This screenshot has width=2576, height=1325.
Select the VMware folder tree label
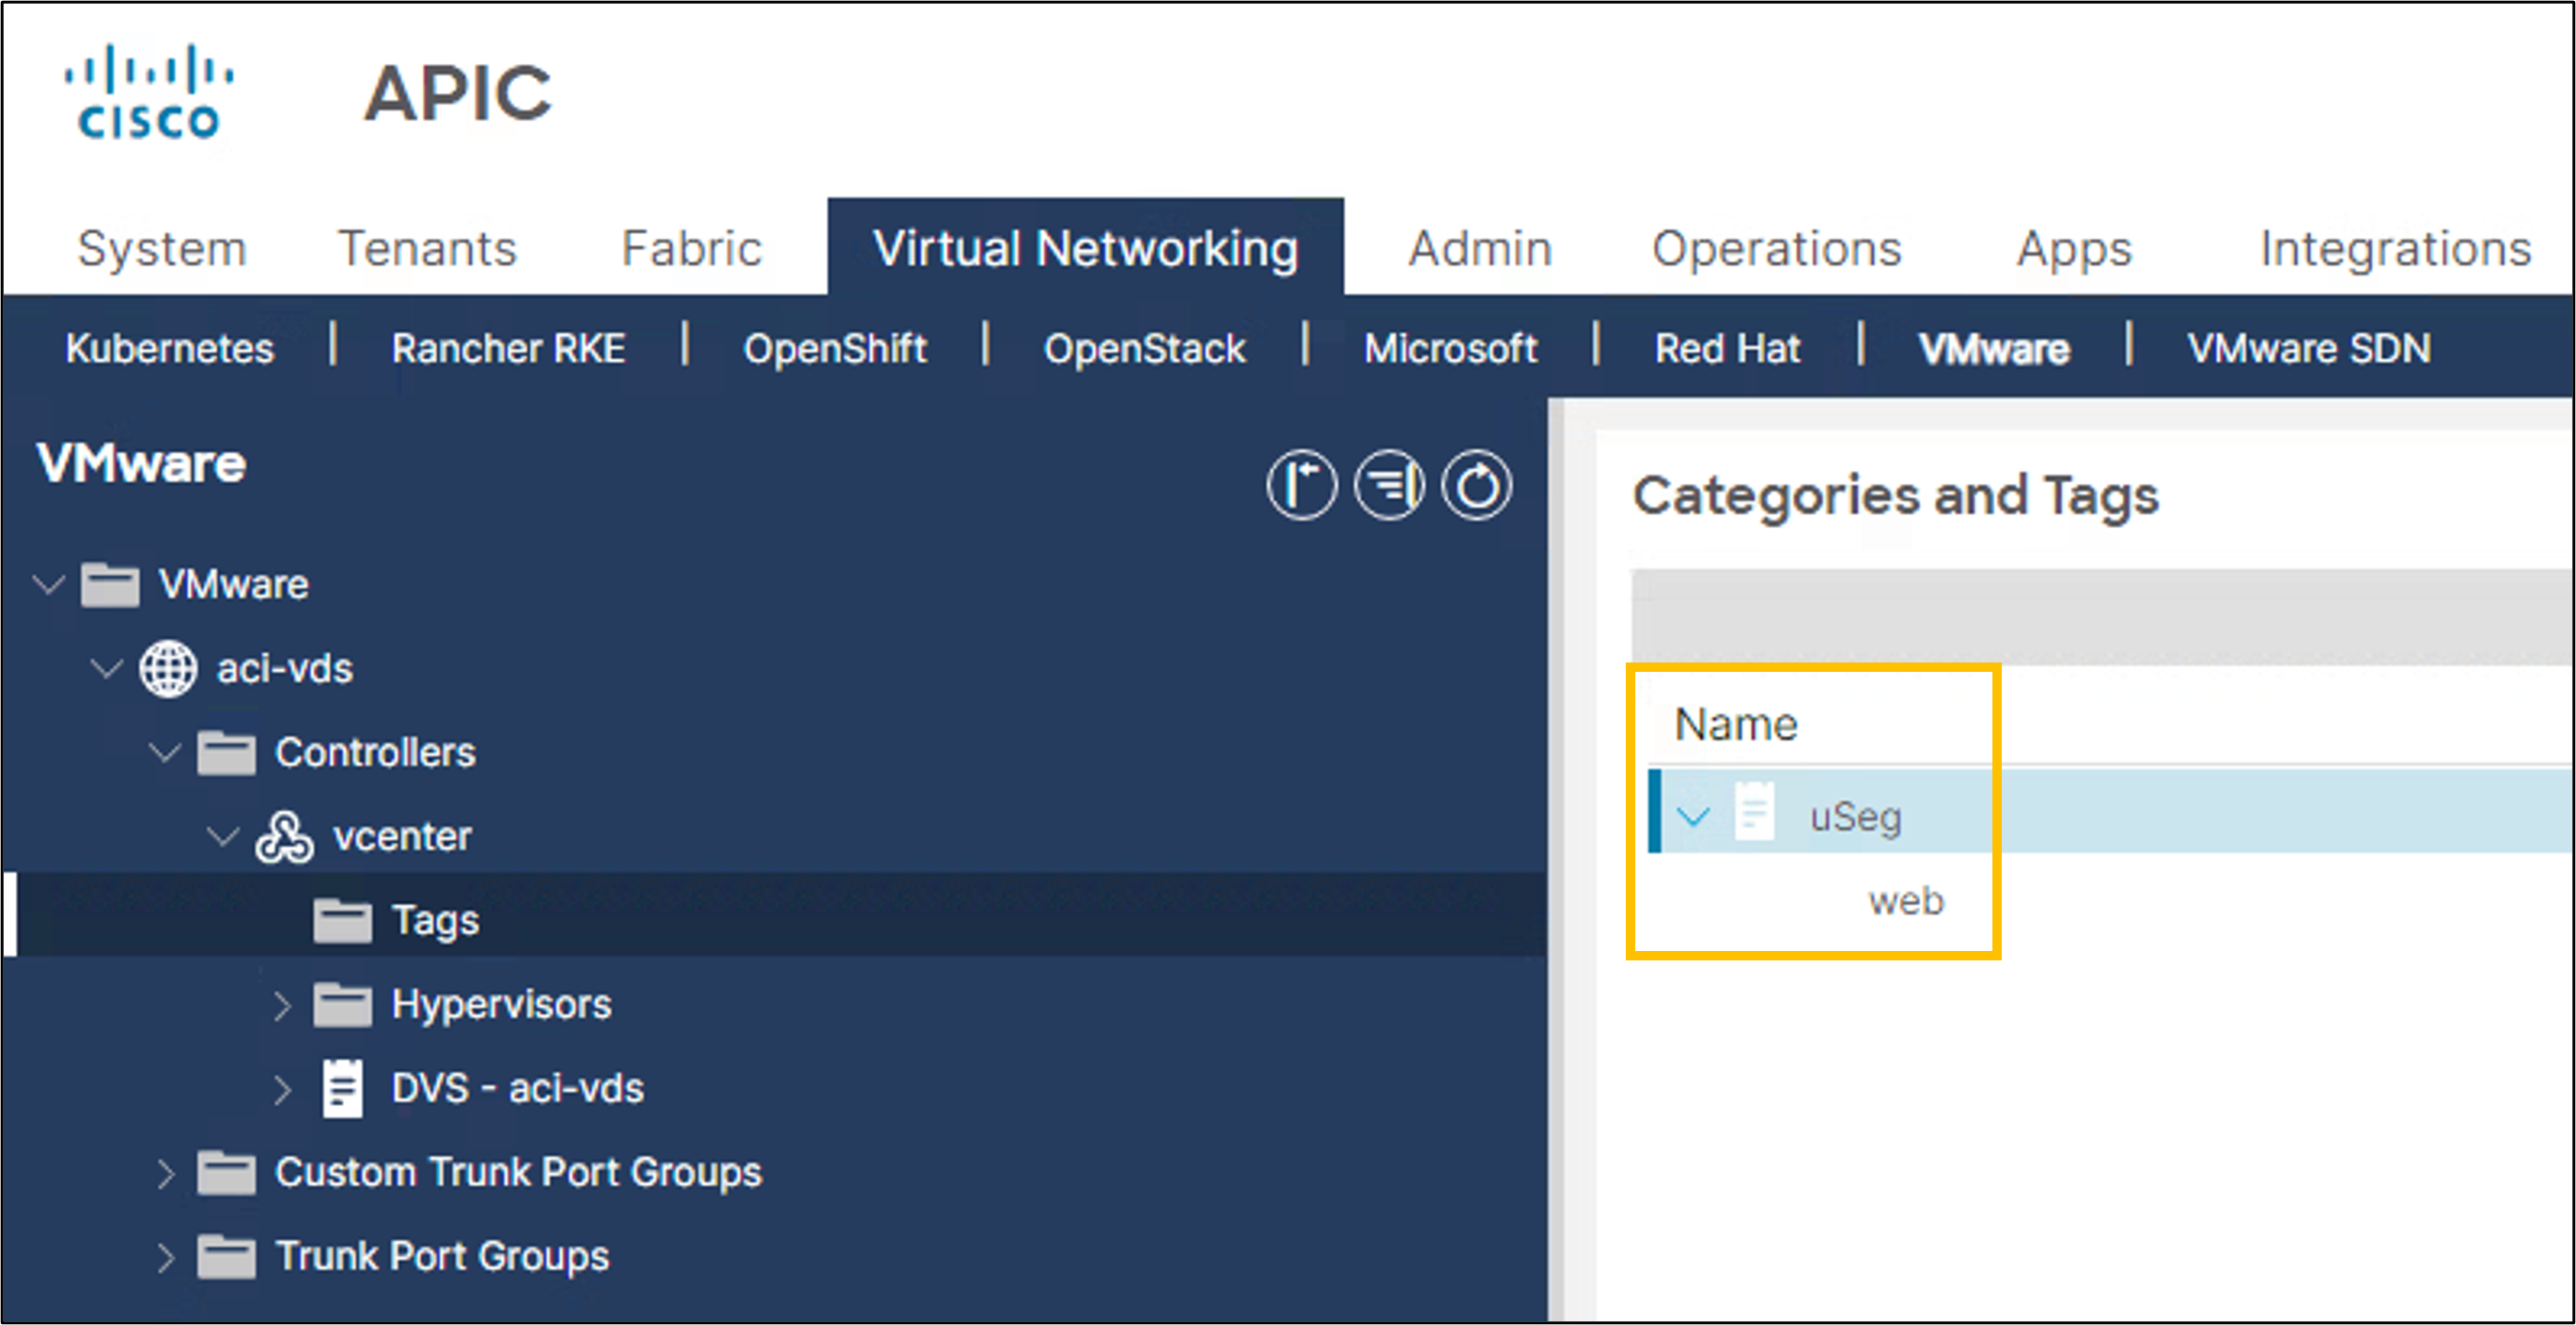[x=233, y=584]
